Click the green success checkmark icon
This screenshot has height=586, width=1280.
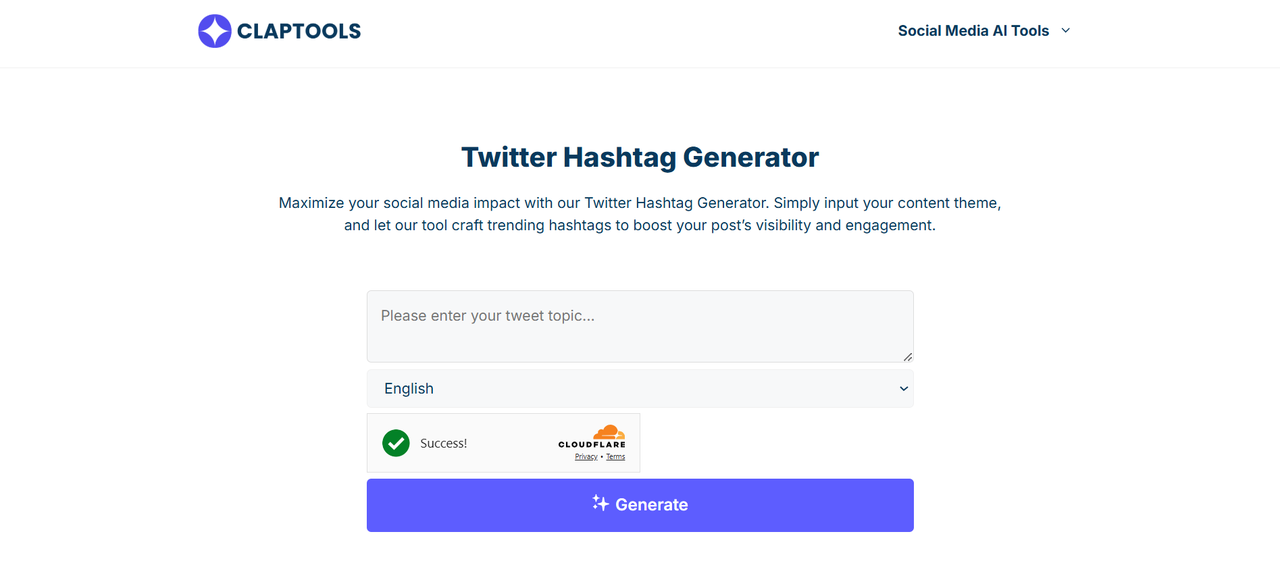tap(396, 443)
